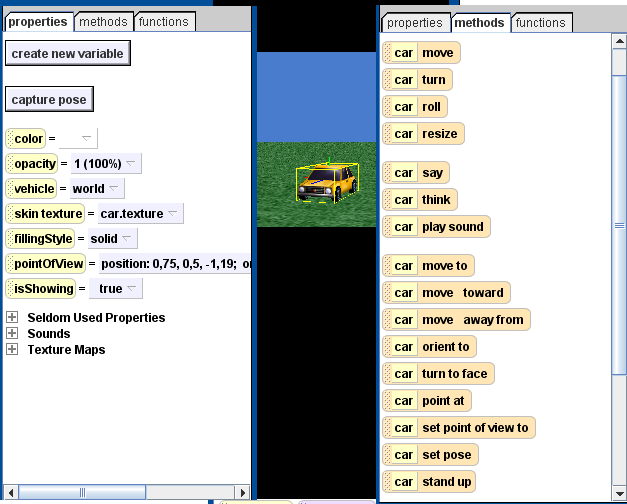627x504 pixels.
Task: Click the capture pose button
Action: click(x=49, y=100)
